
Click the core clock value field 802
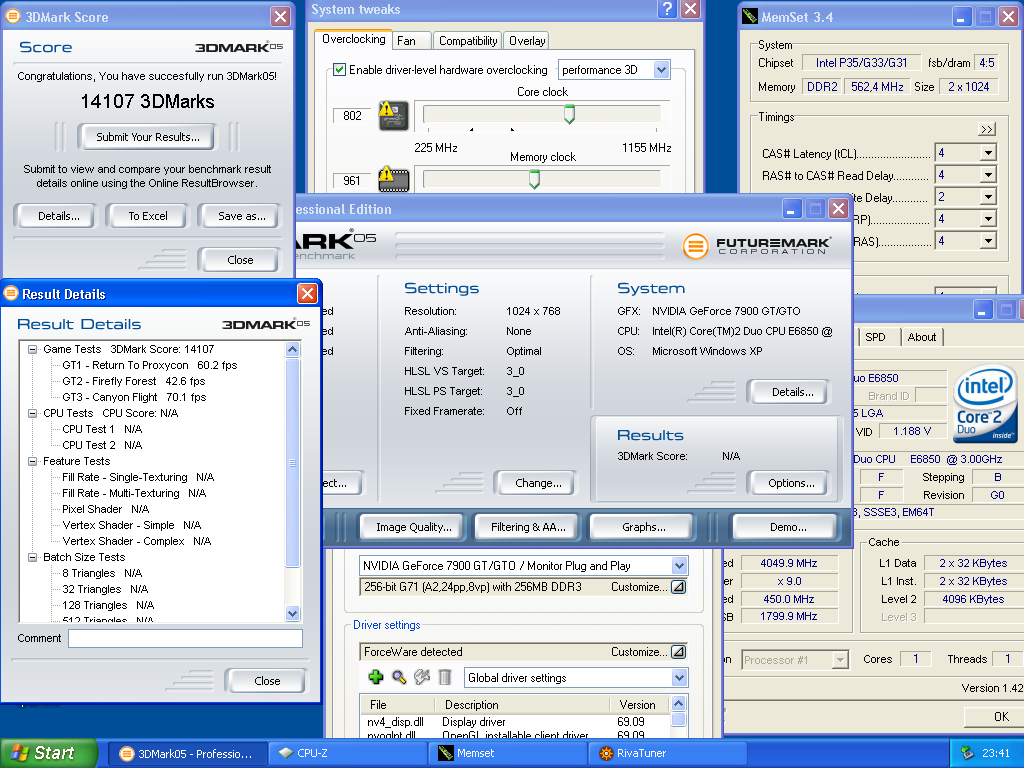[352, 116]
